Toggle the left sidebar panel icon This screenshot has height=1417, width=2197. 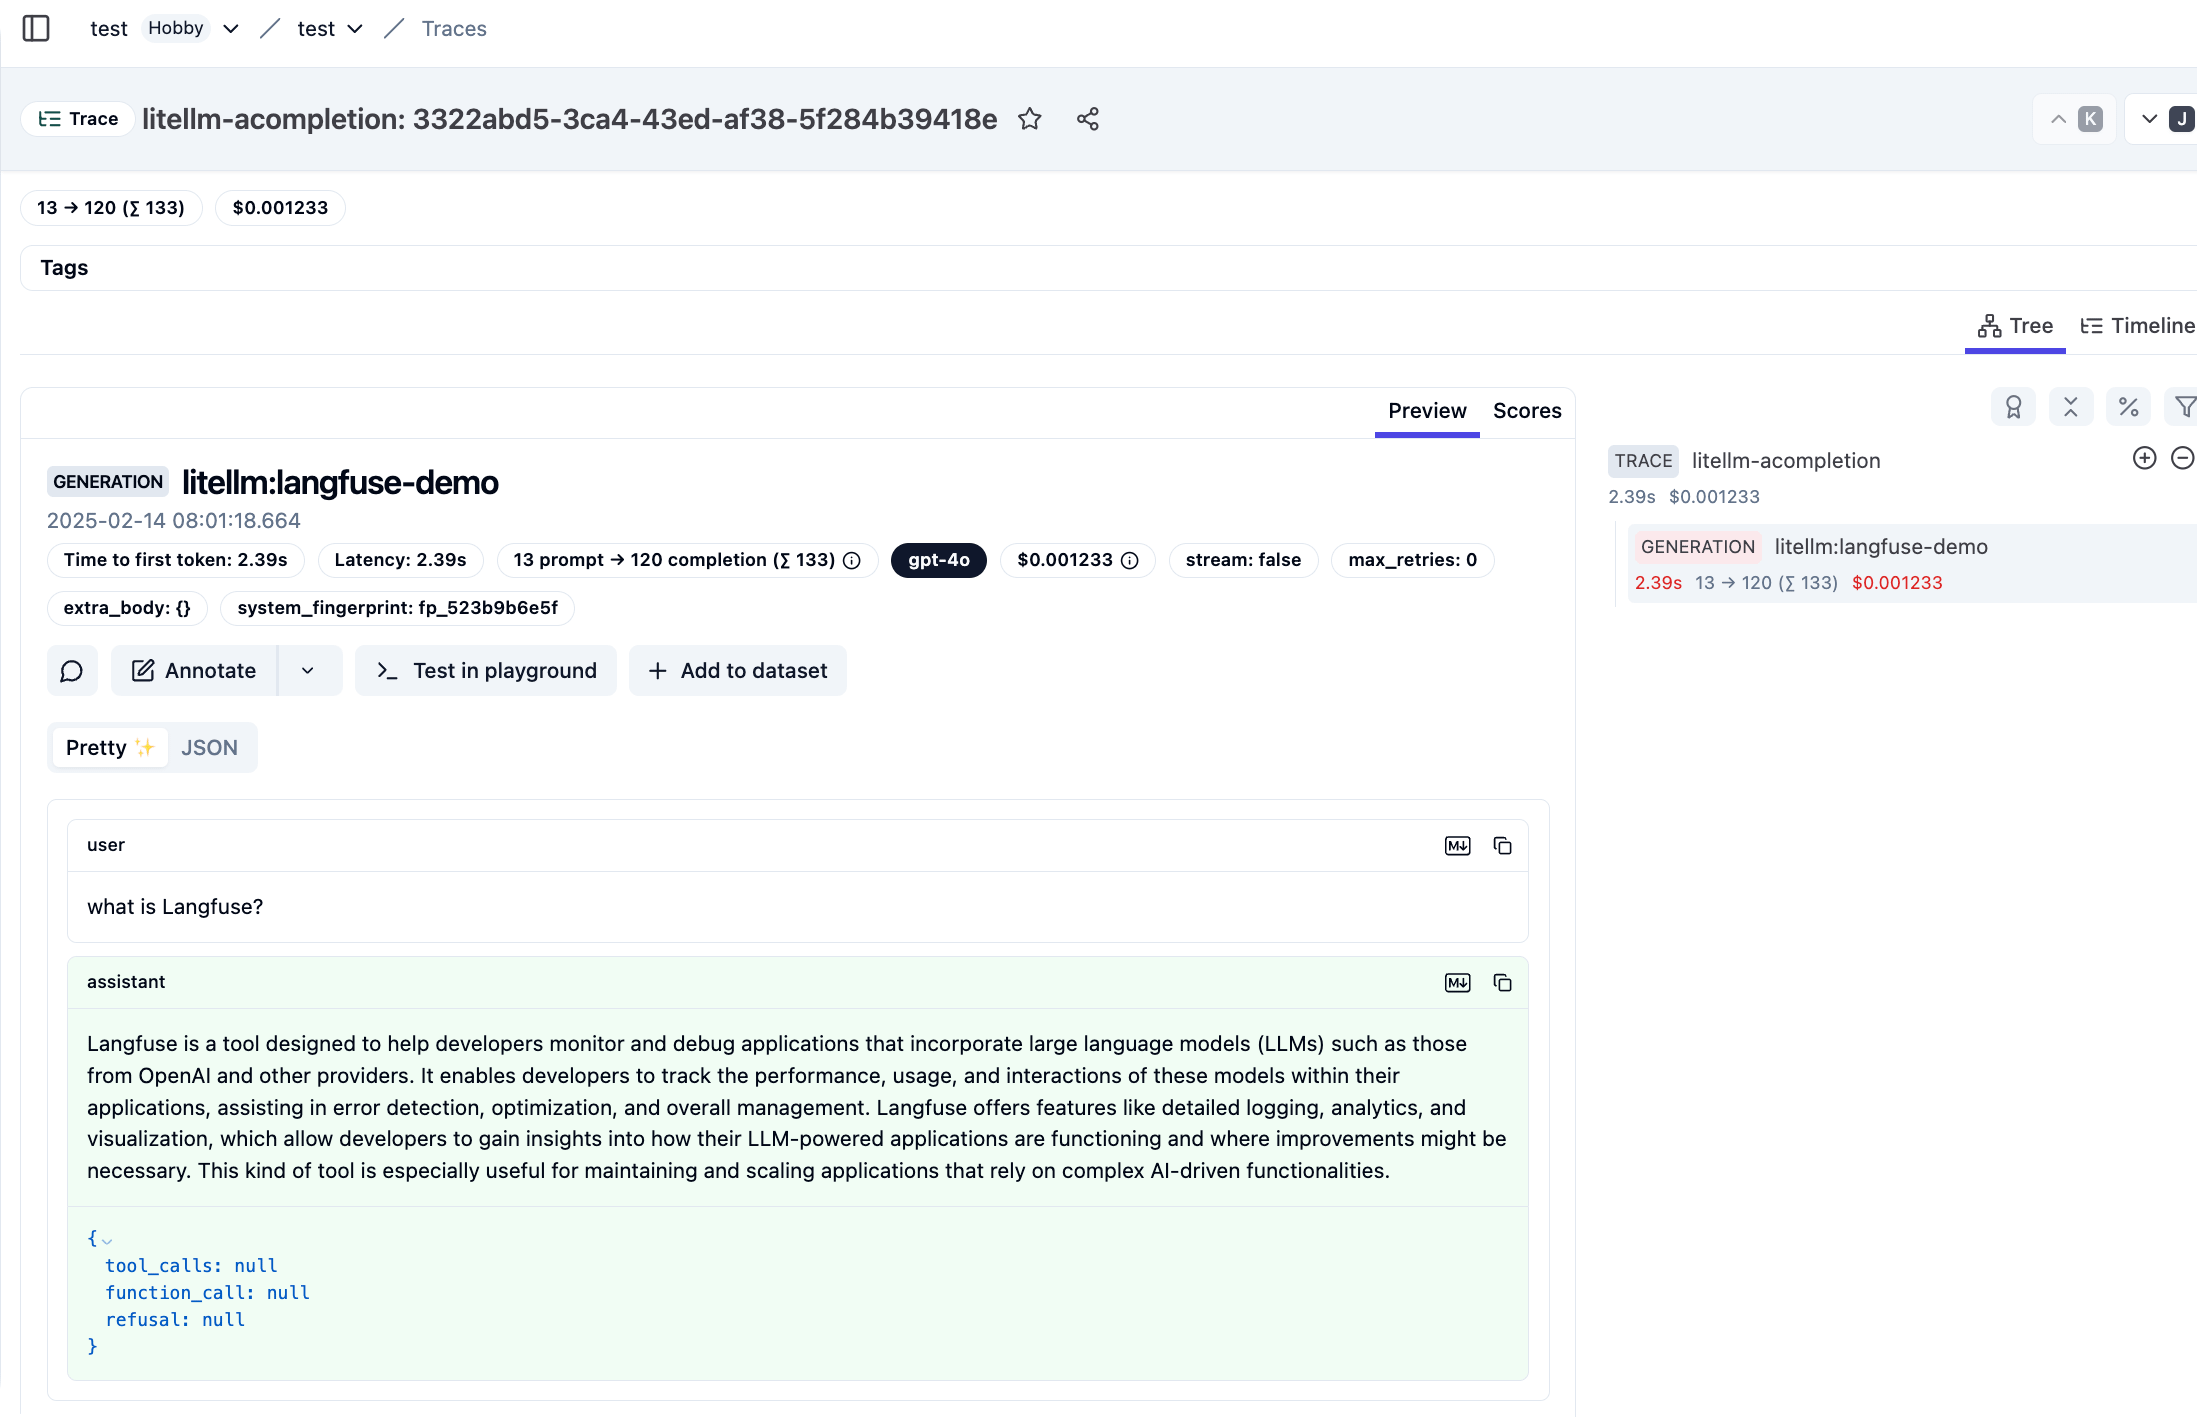(36, 28)
